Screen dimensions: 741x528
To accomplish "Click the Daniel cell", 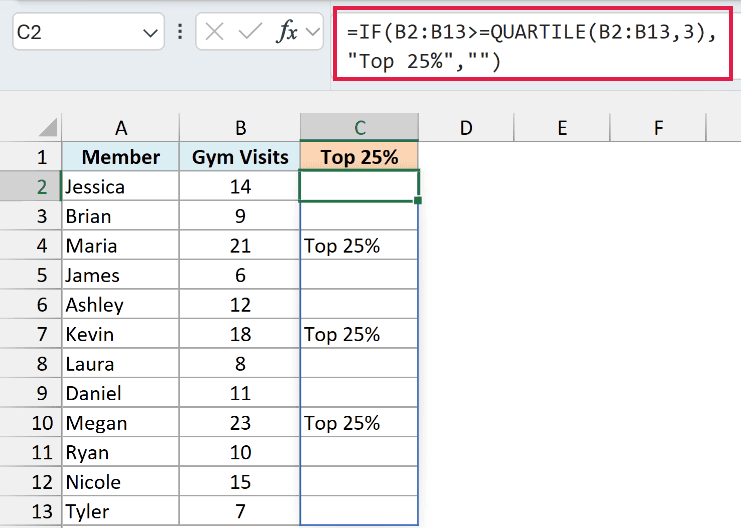I will (121, 393).
